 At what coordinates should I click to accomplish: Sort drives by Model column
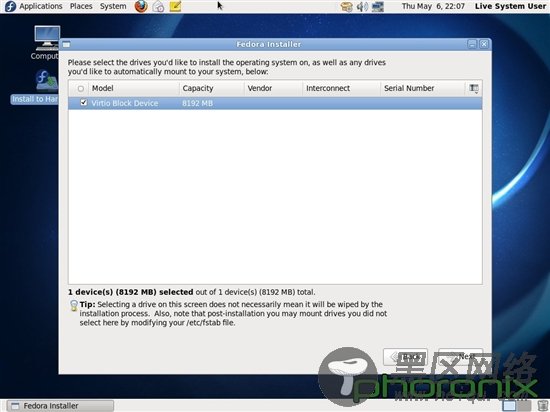134,88
